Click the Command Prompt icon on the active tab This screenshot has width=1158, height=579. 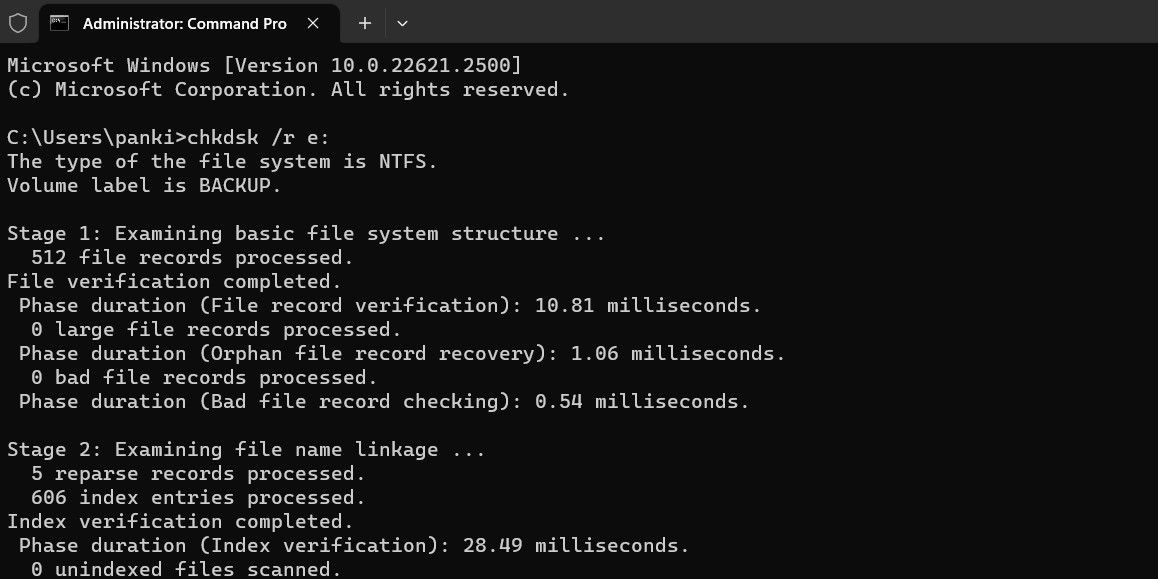pos(59,22)
